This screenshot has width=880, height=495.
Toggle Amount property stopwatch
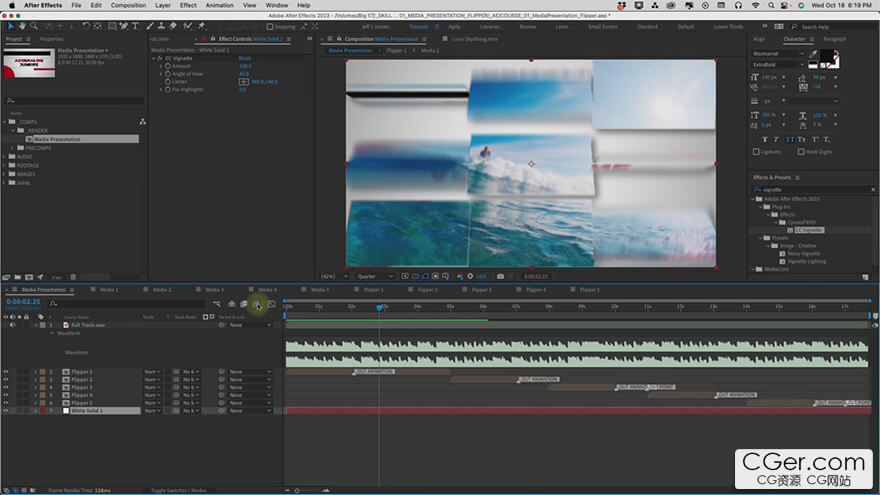pyautogui.click(x=168, y=66)
